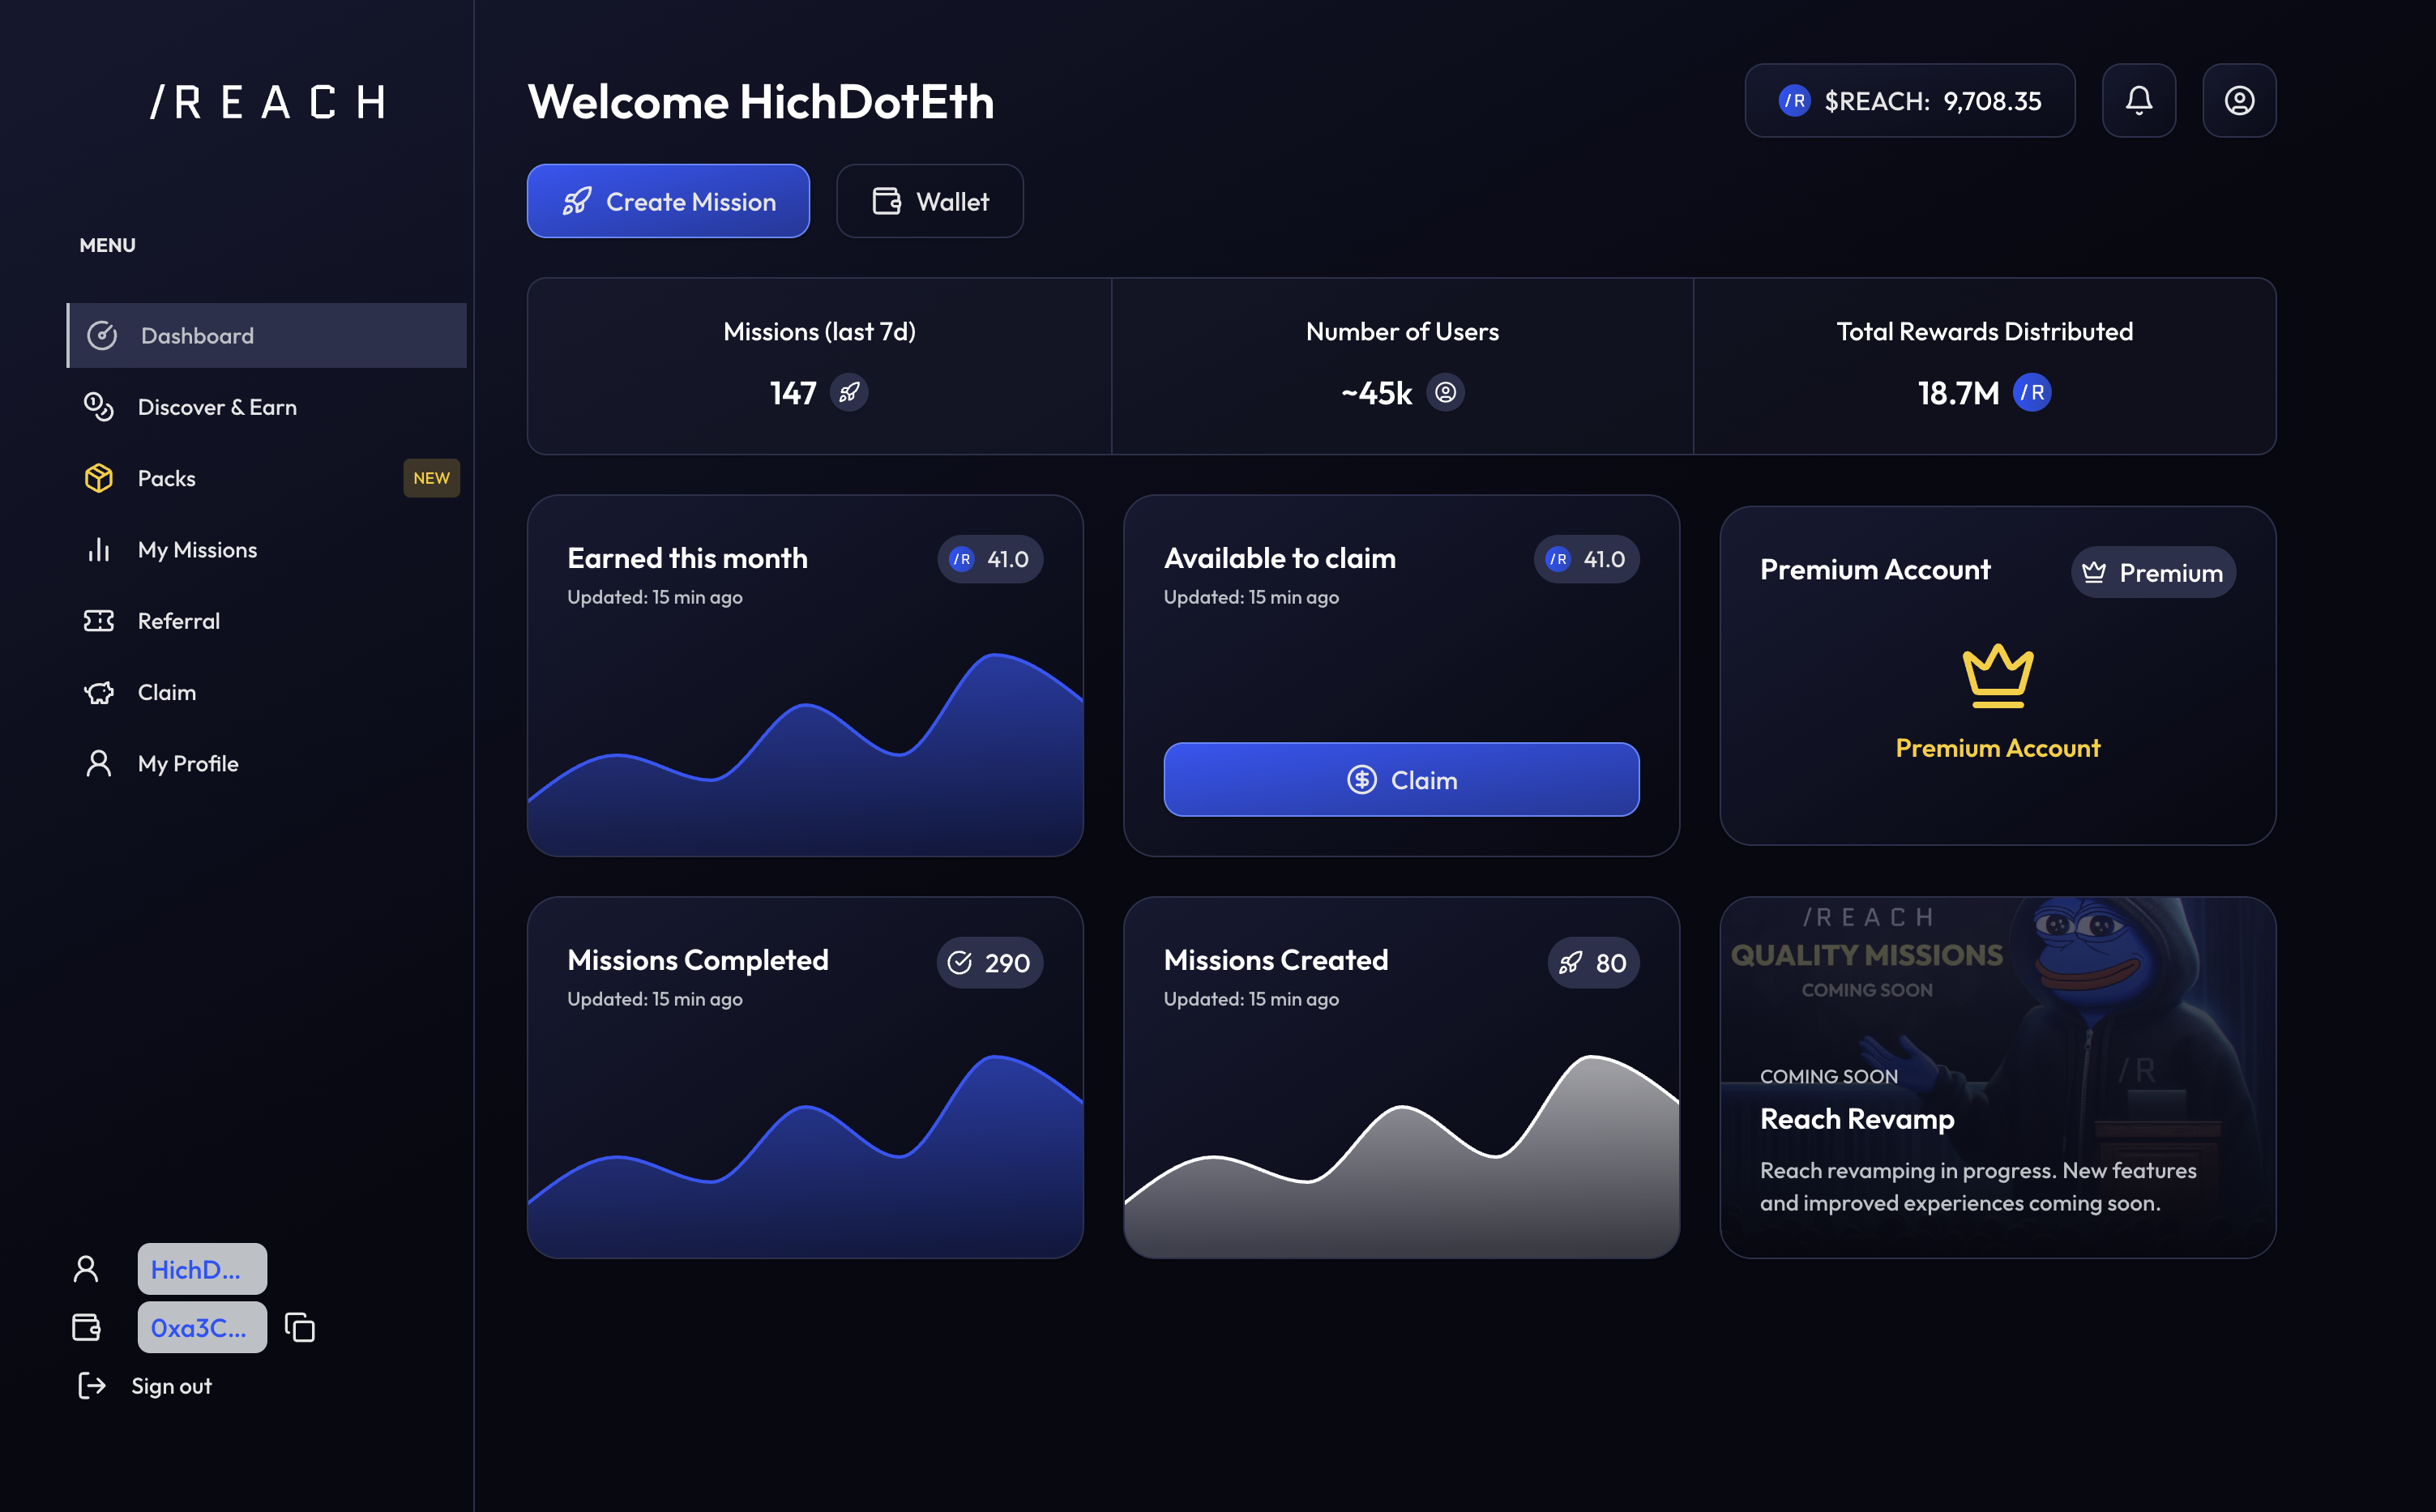Screen dimensions: 2436x1512
Task: Click the sign out arrow icon
Action: [x=92, y=1385]
